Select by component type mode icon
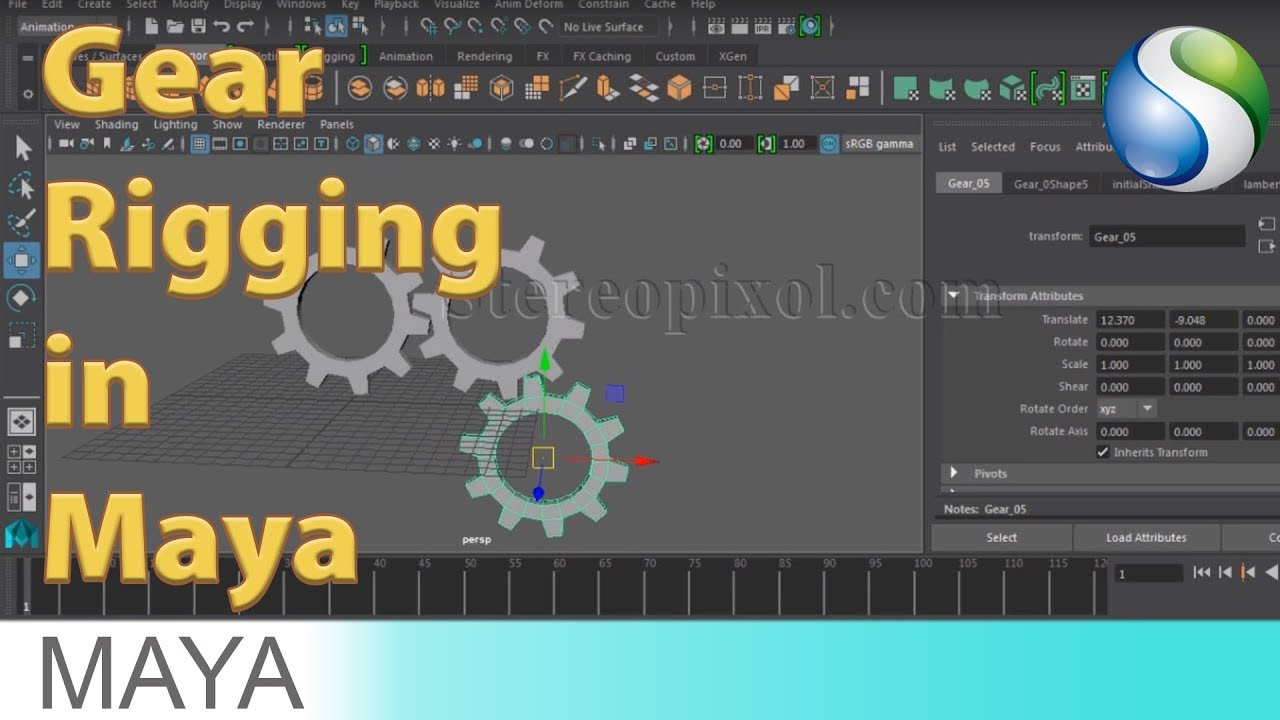 360,26
